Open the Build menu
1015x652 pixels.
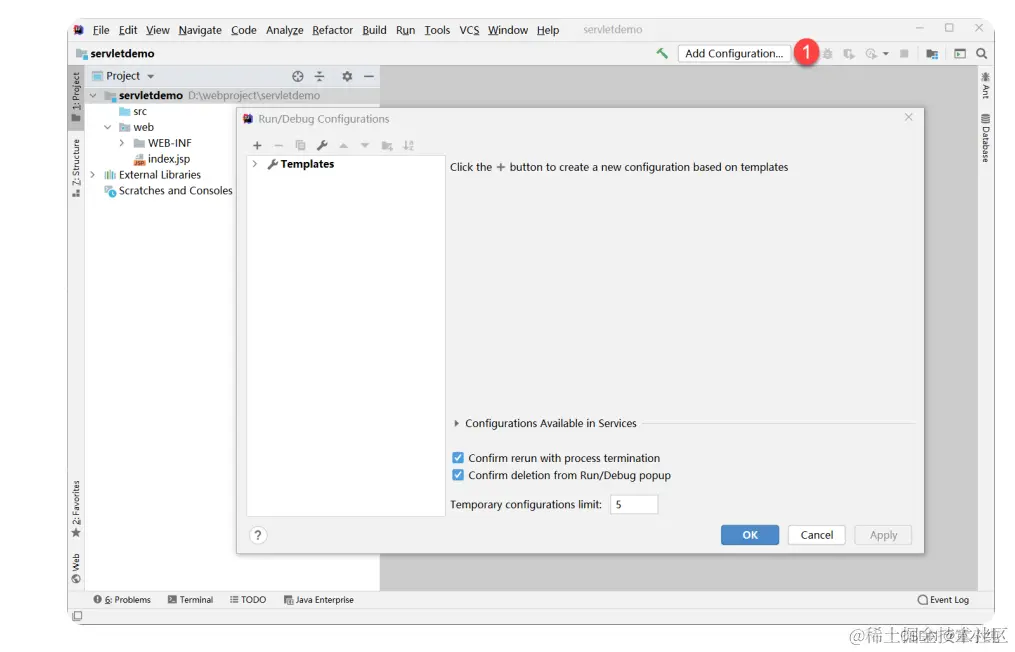(374, 30)
